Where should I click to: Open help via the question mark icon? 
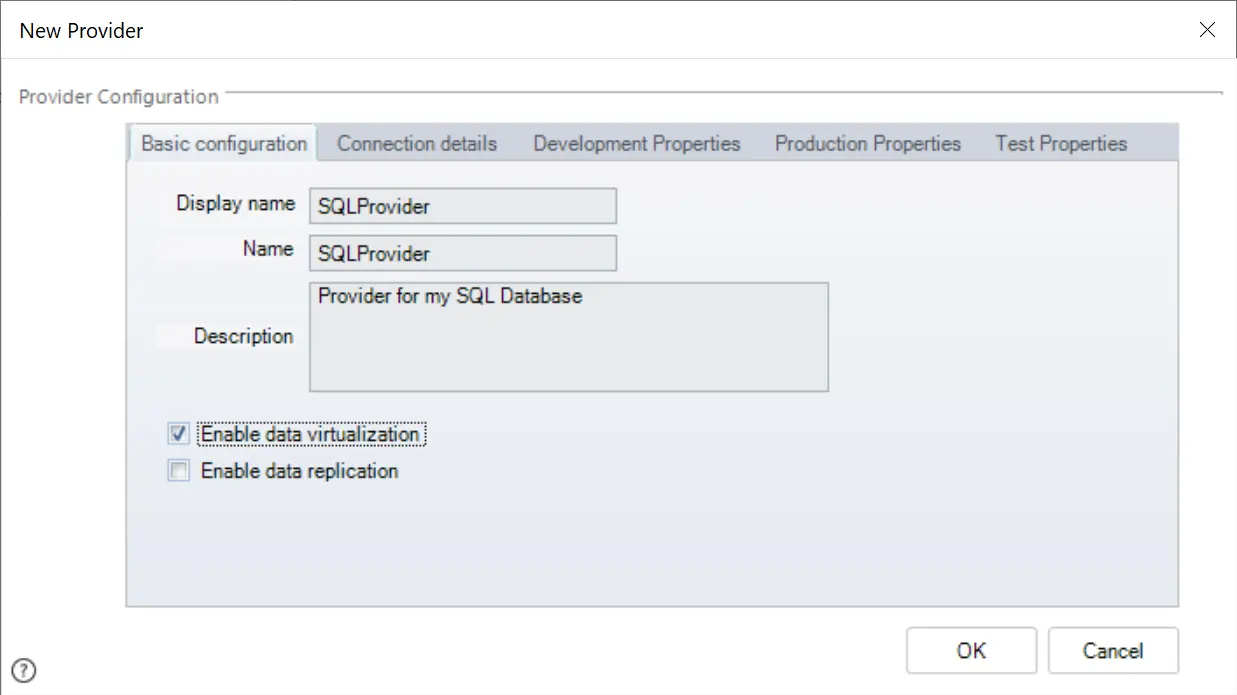(x=24, y=671)
